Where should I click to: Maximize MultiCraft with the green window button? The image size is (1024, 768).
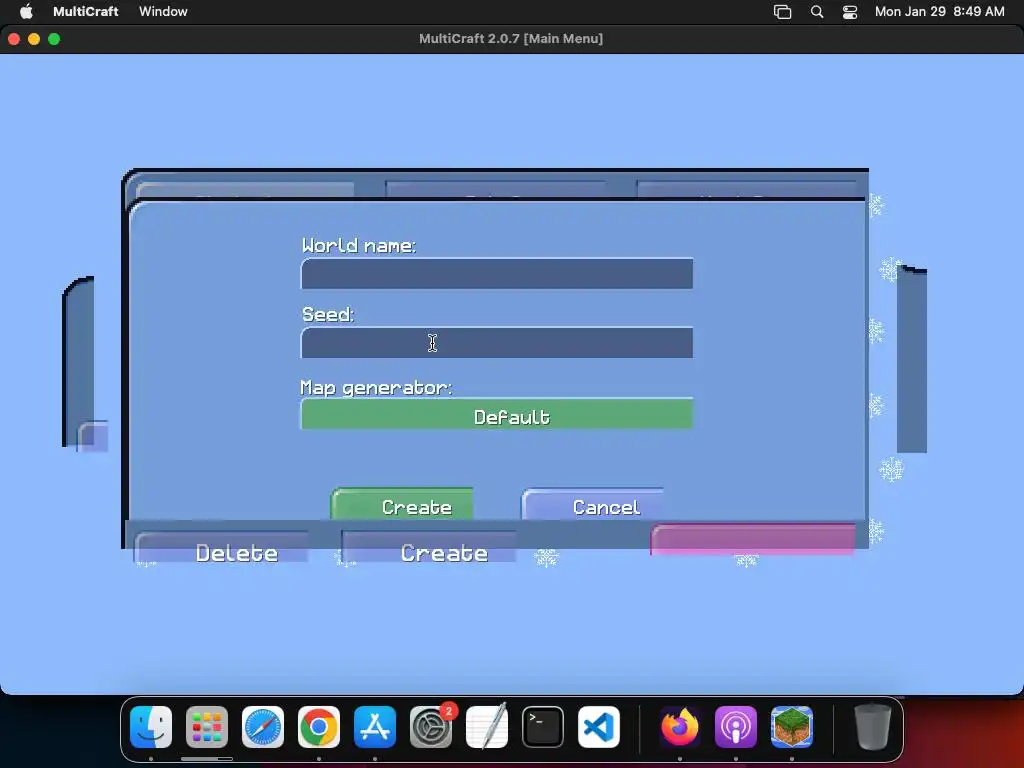tap(54, 39)
